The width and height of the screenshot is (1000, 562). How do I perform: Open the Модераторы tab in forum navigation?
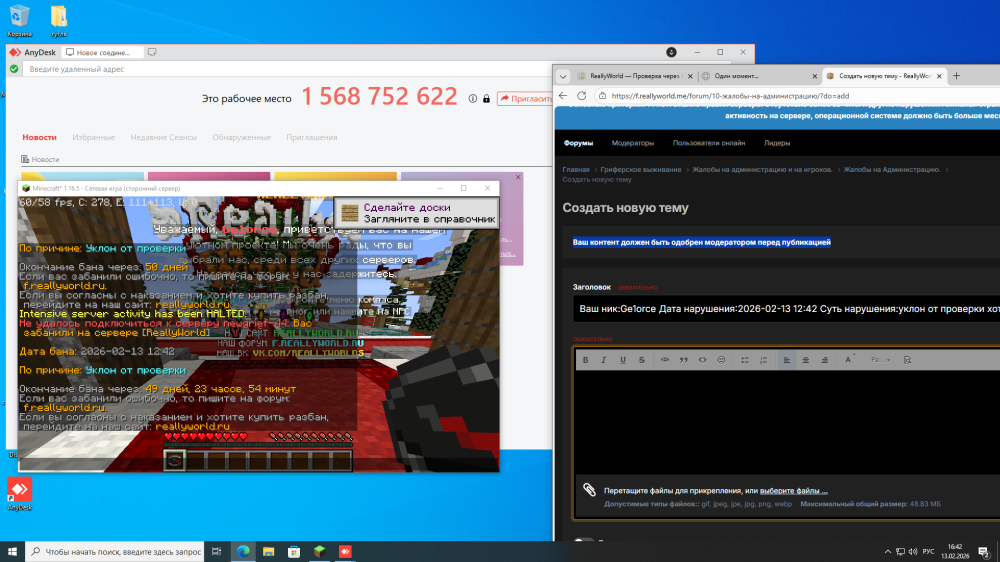point(633,143)
